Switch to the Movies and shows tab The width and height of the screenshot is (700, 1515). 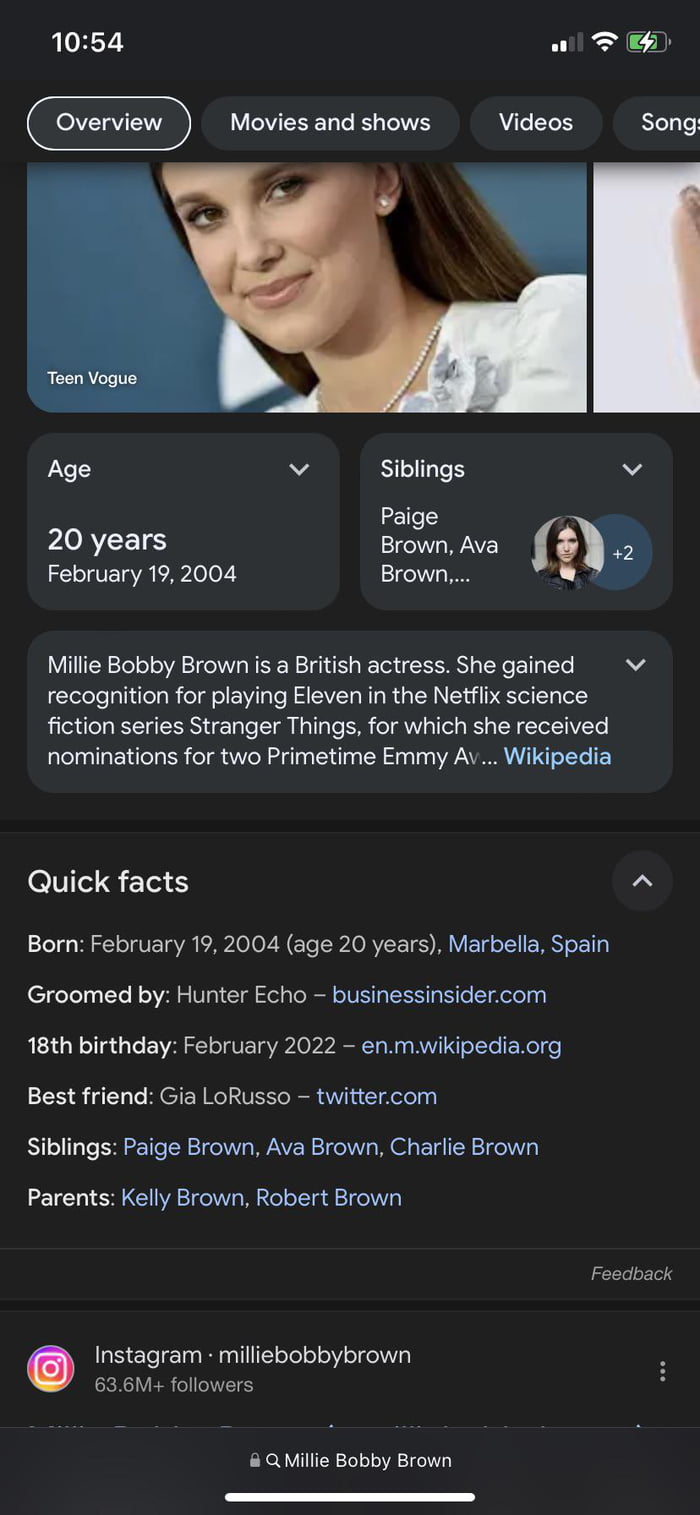click(x=330, y=122)
